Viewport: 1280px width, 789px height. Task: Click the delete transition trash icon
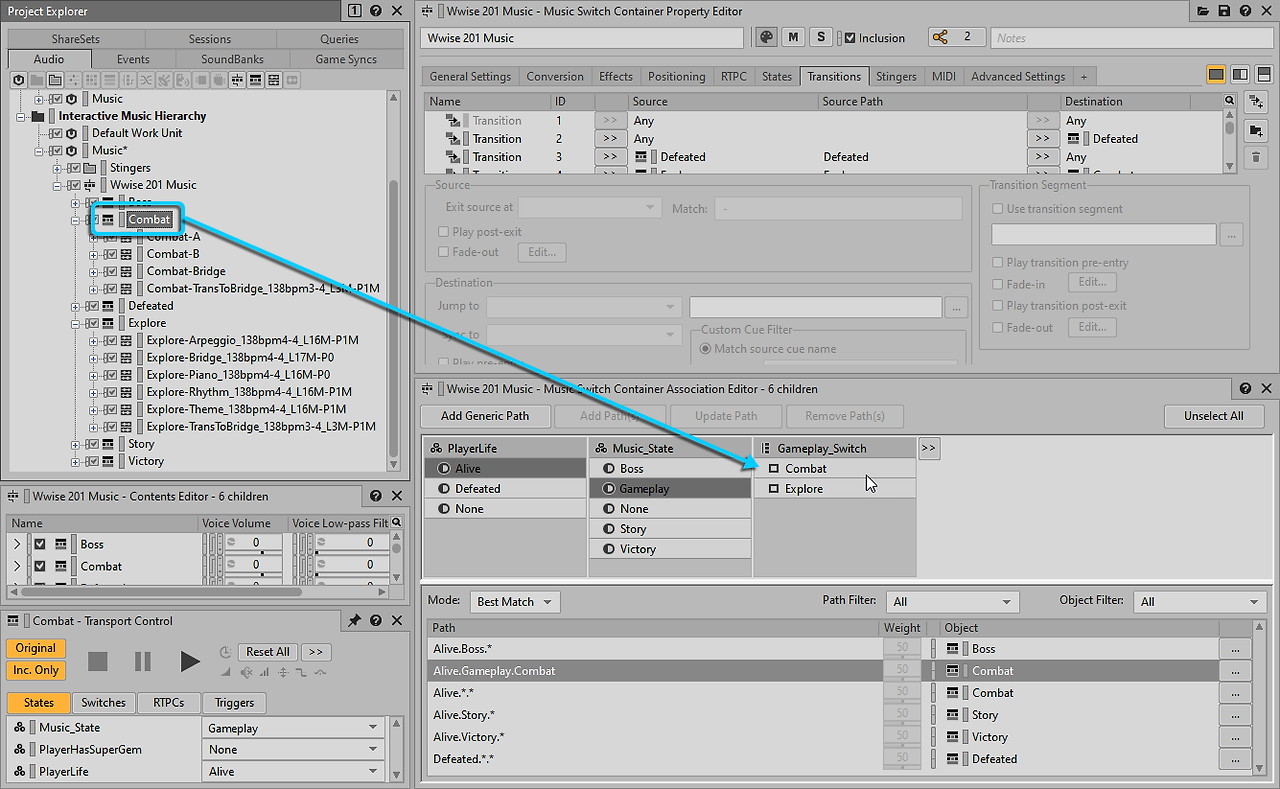click(1257, 158)
